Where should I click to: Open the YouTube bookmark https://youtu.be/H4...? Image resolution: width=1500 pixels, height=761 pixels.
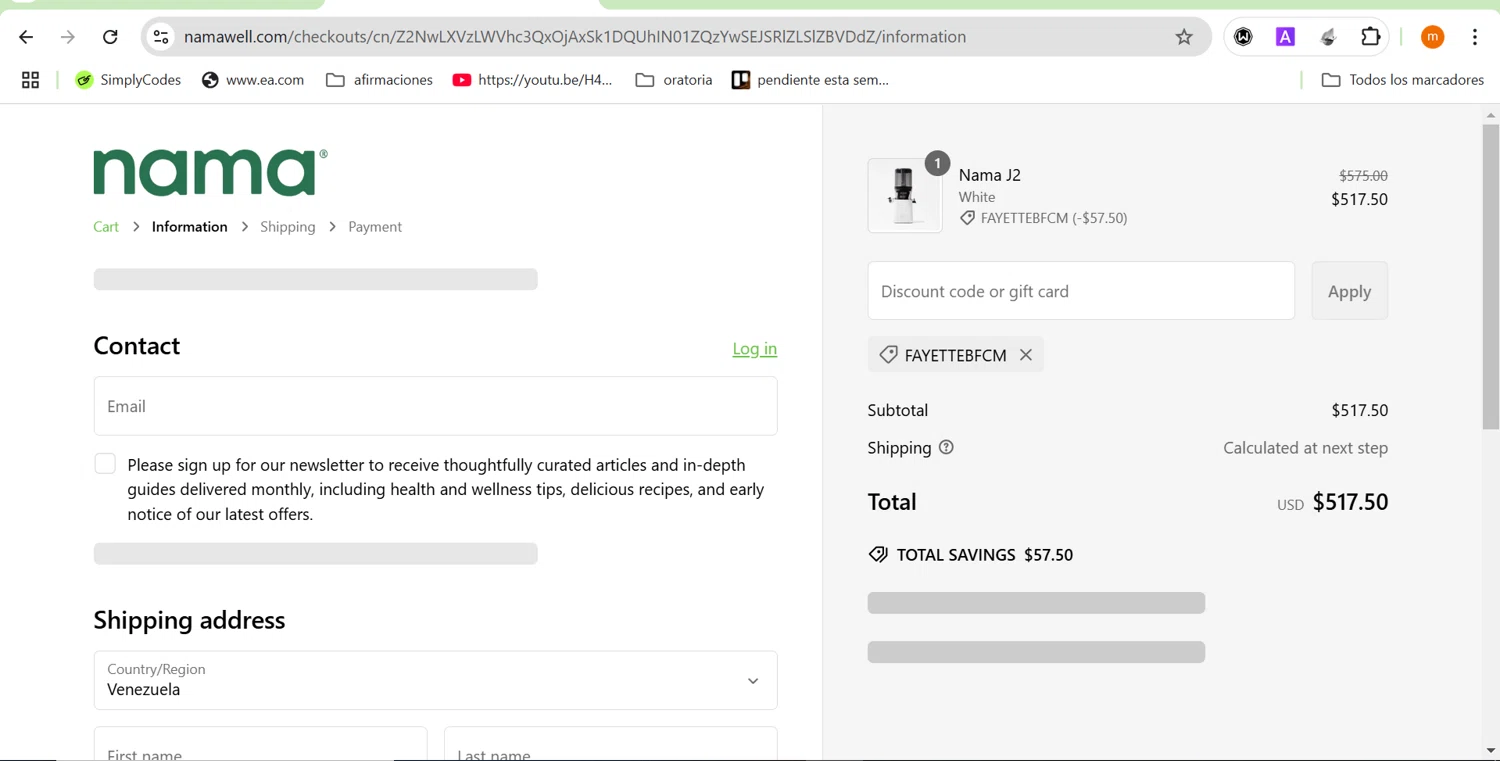click(x=532, y=80)
